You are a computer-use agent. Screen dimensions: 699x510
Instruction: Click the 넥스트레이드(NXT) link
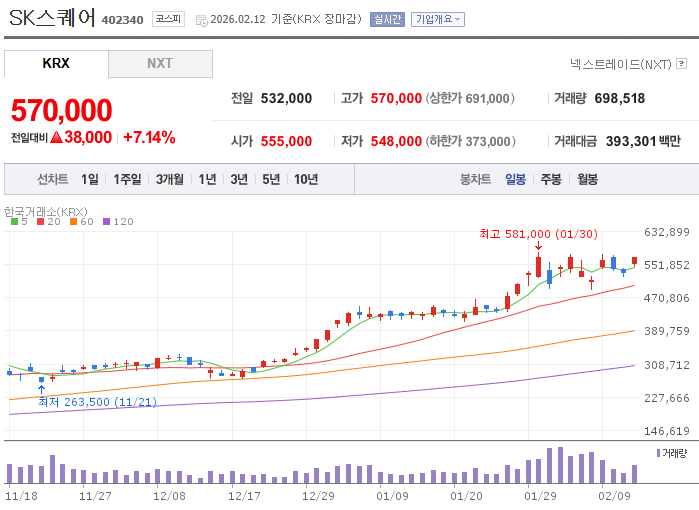[x=621, y=64]
